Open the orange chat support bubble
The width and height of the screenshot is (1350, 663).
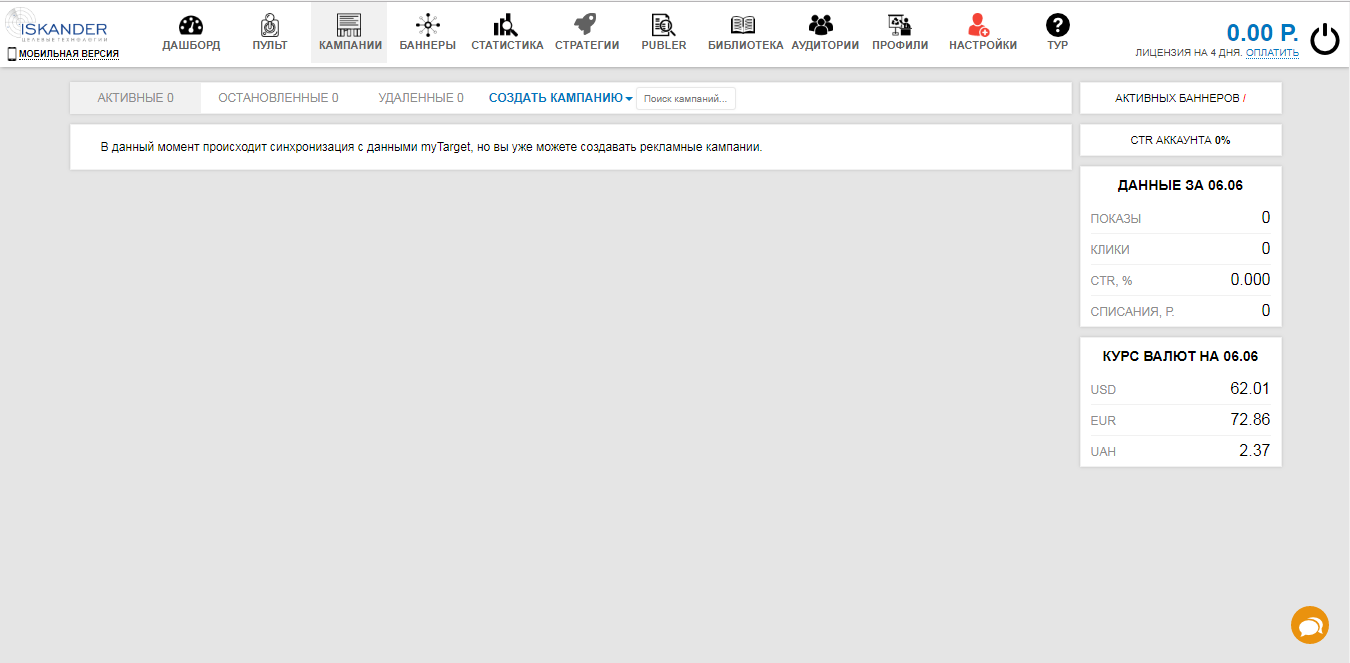coord(1310,625)
